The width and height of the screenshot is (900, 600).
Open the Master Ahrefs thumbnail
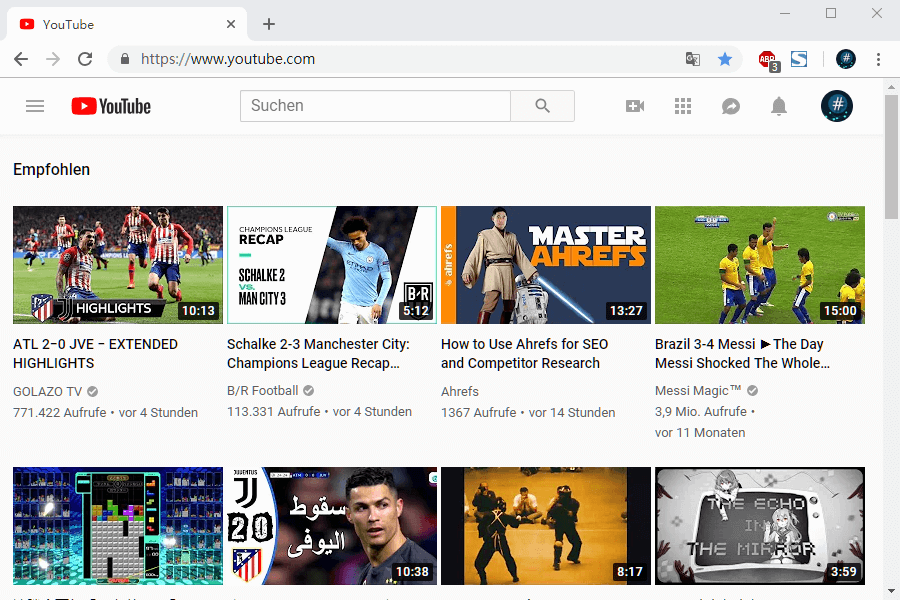tap(546, 265)
